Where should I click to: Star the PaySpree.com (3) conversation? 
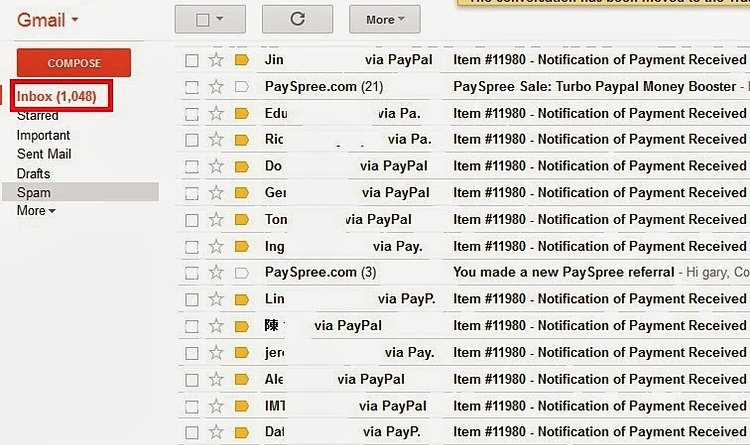pyautogui.click(x=216, y=273)
